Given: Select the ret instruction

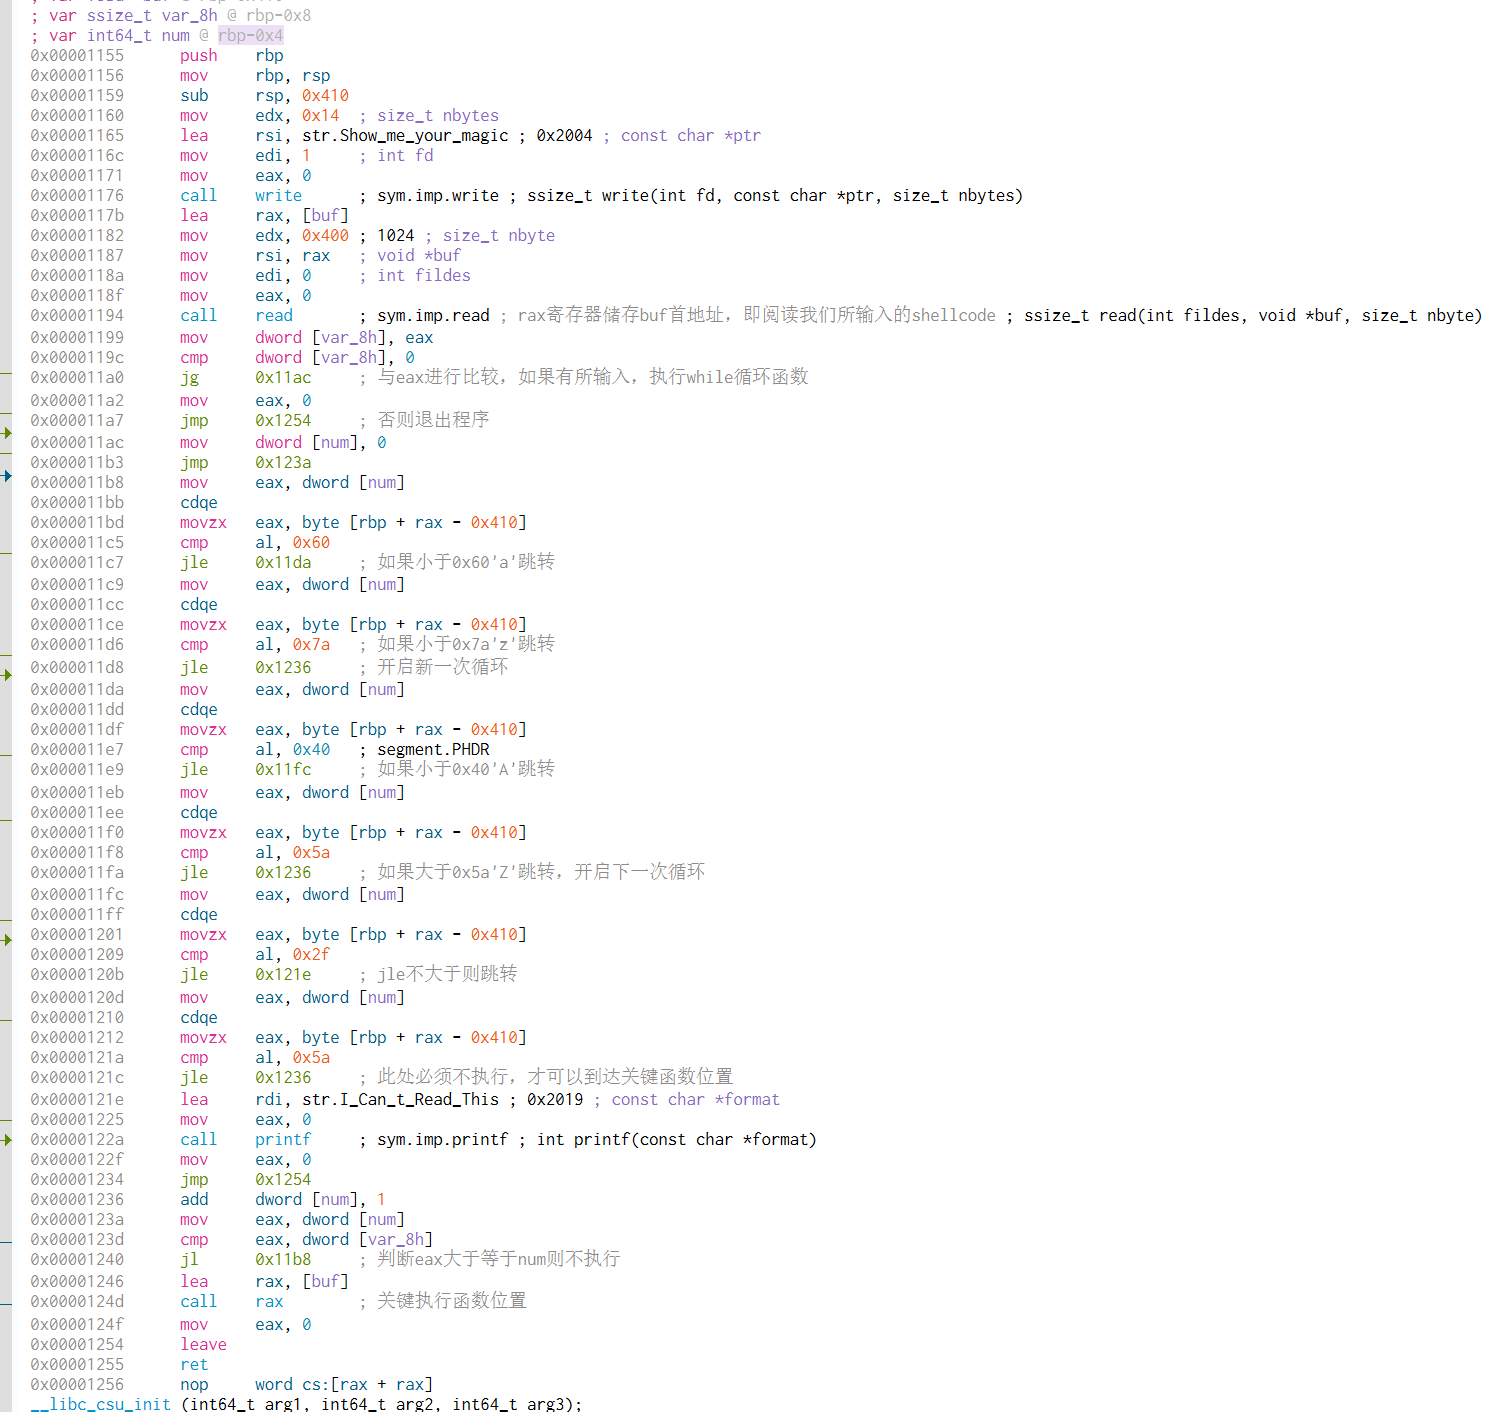Looking at the screenshot, I should [194, 1365].
